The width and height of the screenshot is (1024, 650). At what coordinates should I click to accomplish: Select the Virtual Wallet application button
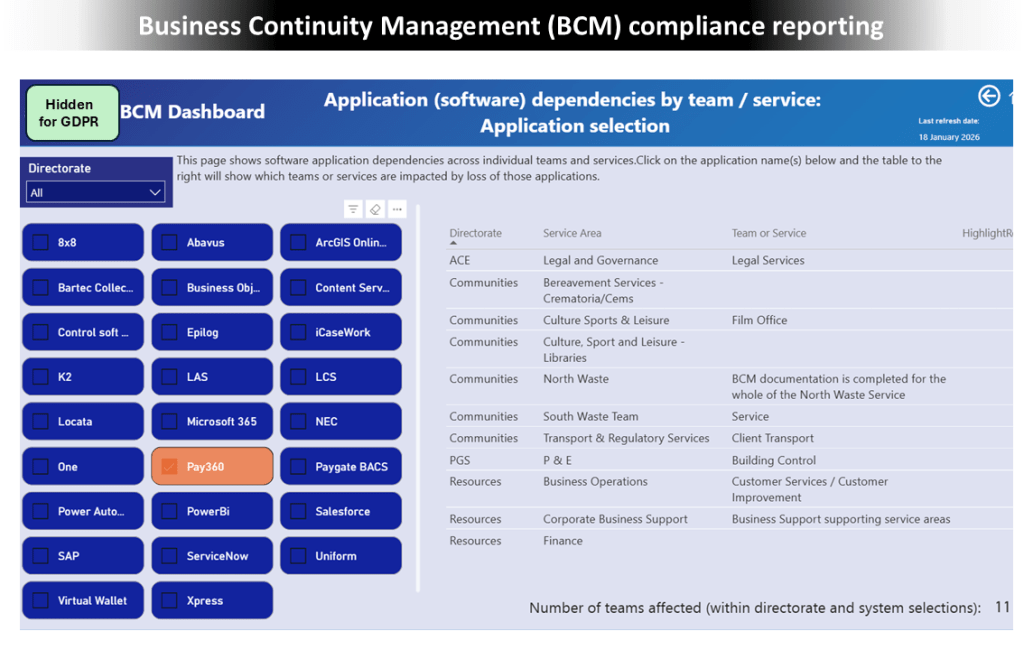click(x=83, y=601)
